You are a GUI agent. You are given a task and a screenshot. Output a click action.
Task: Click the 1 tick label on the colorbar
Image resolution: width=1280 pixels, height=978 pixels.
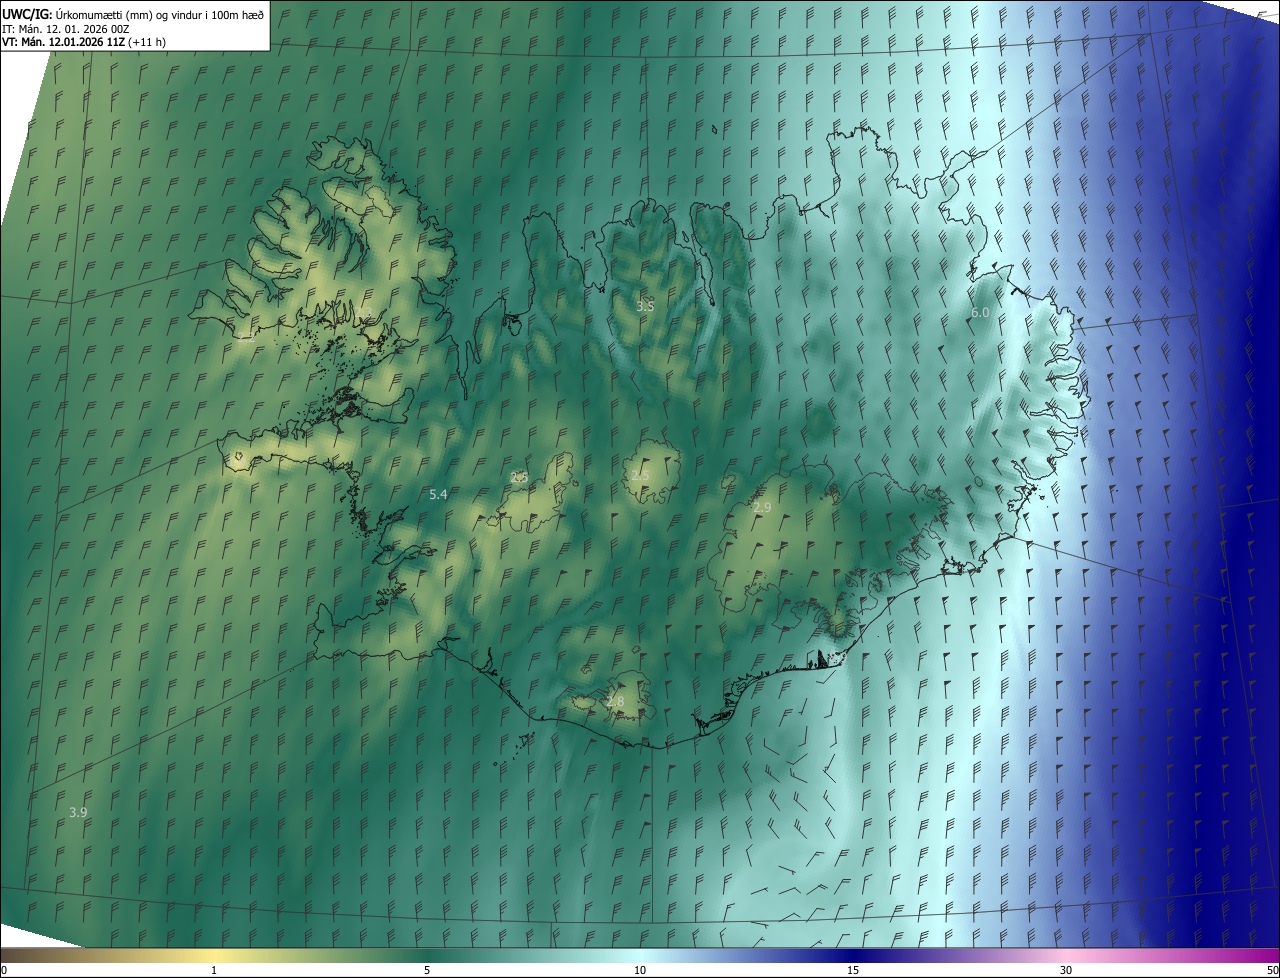pos(214,970)
